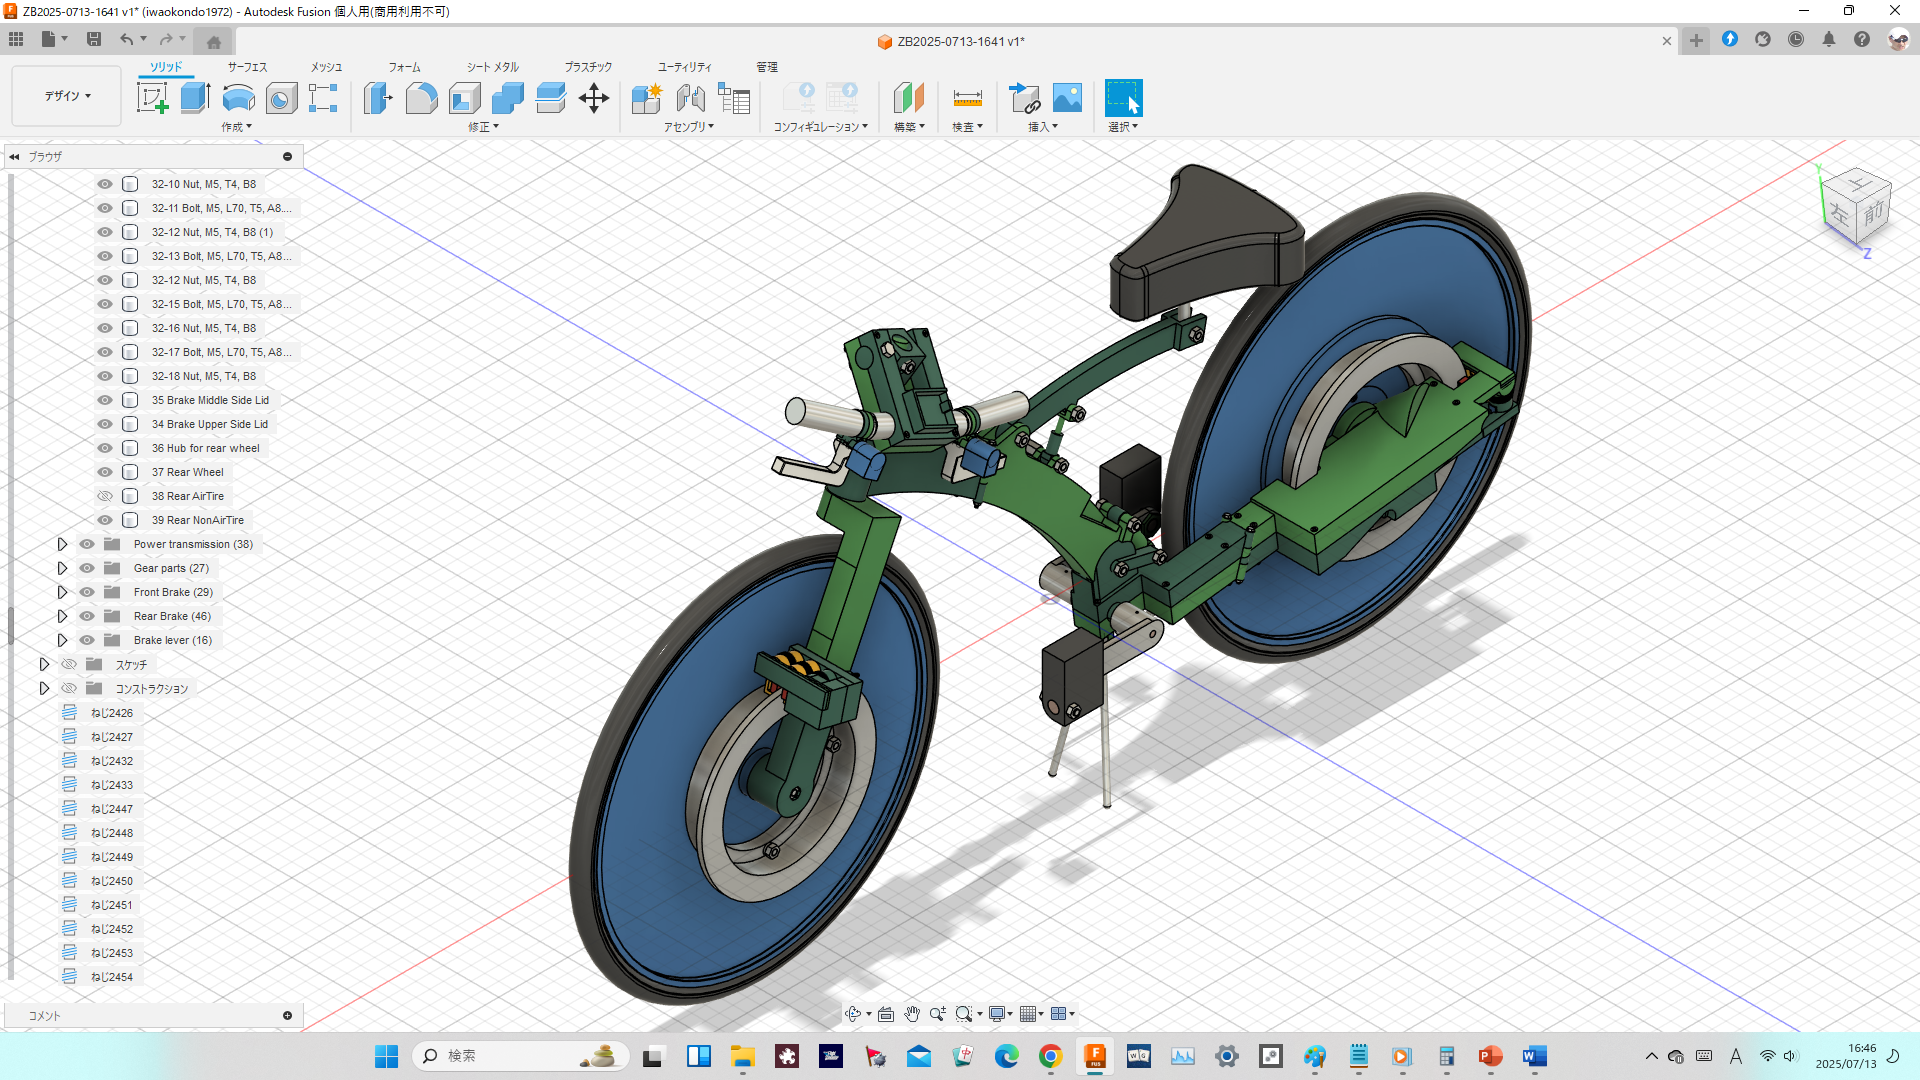
Task: Toggle visibility of Front Brake folder
Action: 87,592
